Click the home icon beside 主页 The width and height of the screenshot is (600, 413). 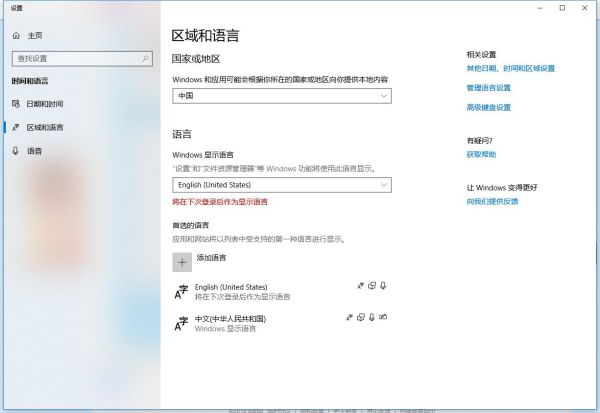point(16,36)
